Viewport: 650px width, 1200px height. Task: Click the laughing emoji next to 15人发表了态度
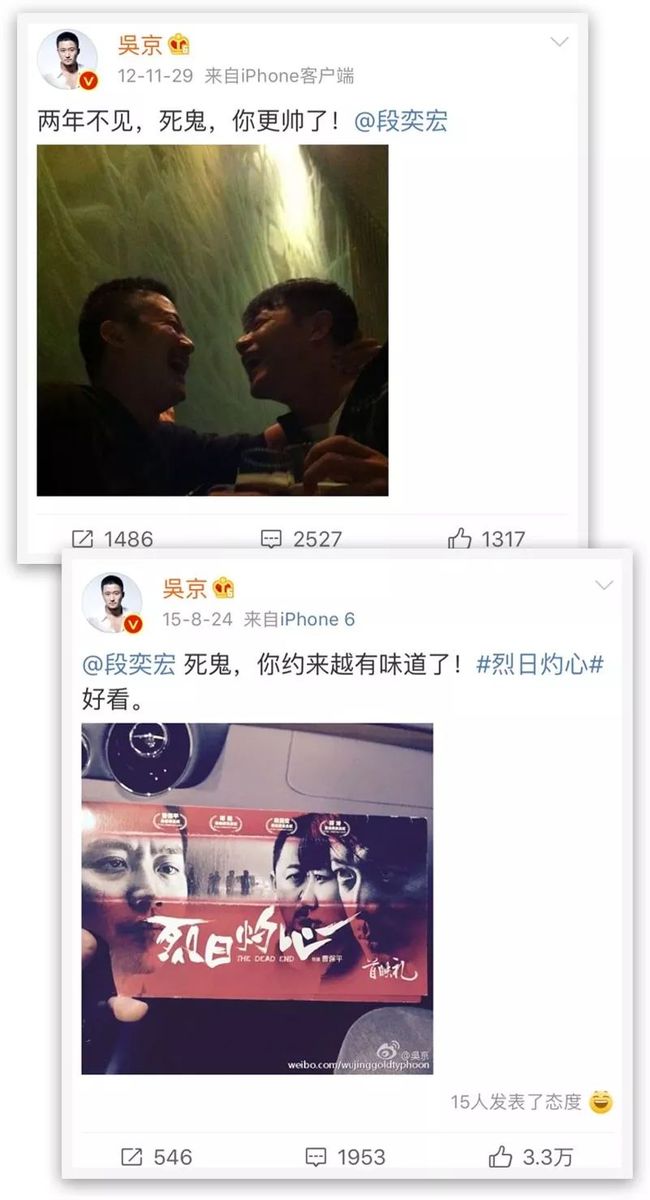tap(601, 1102)
